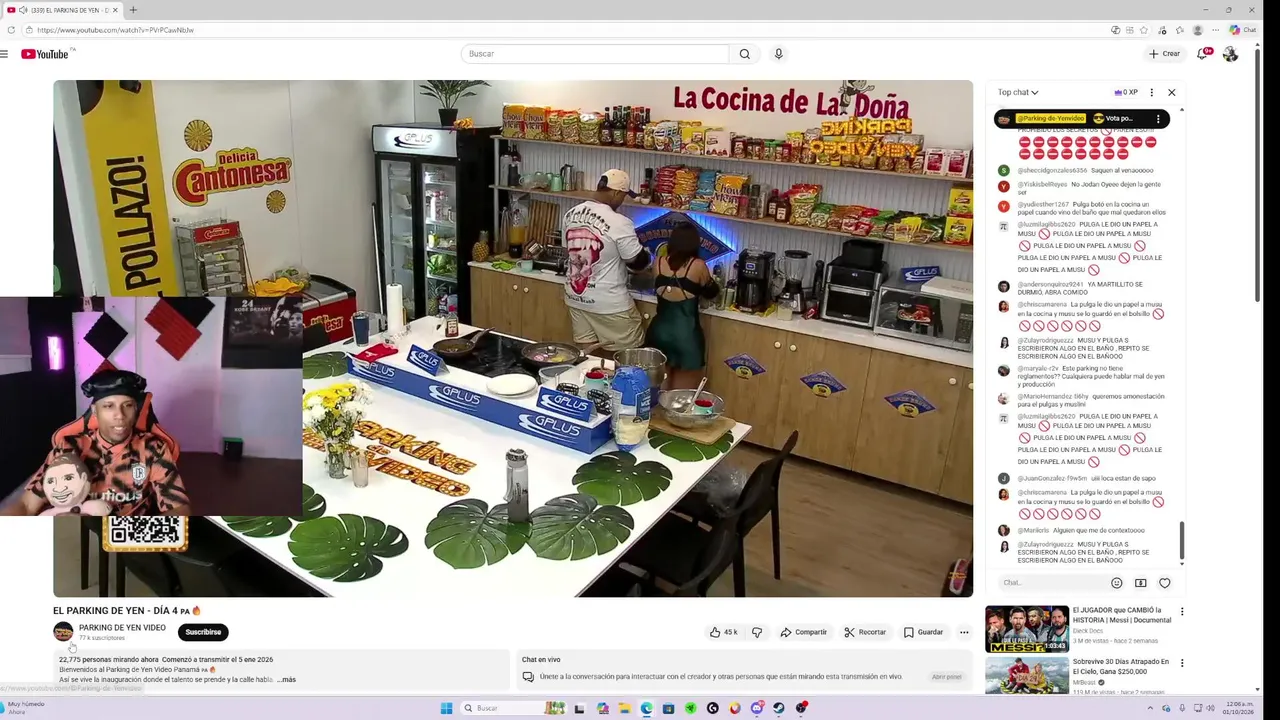Open Steam from the taskbar
This screenshot has width=1280, height=720.
point(779,708)
